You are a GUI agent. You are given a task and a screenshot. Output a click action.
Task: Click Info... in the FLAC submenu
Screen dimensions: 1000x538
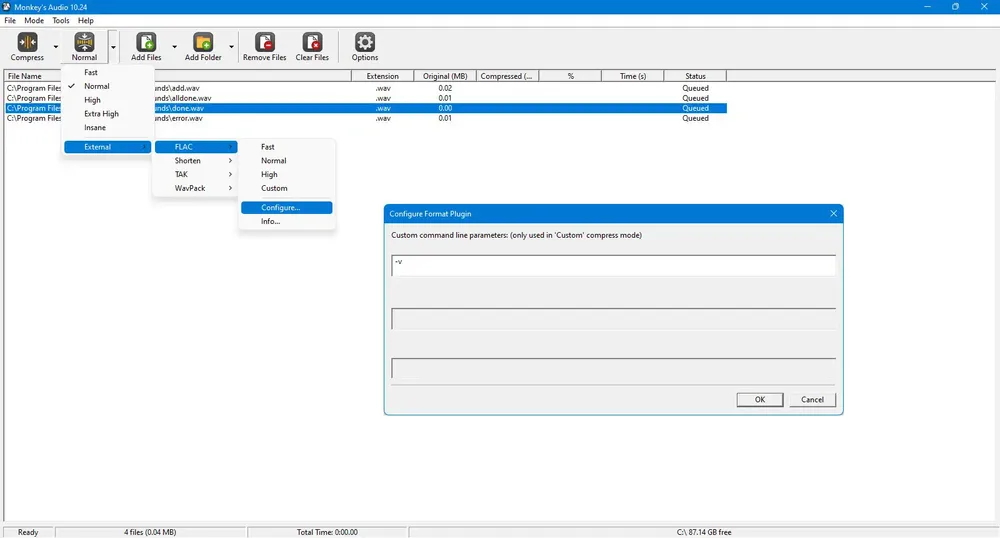click(286, 221)
